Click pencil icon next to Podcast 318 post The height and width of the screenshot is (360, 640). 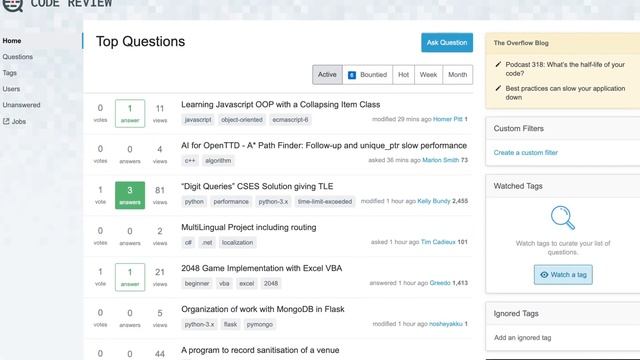click(x=498, y=64)
